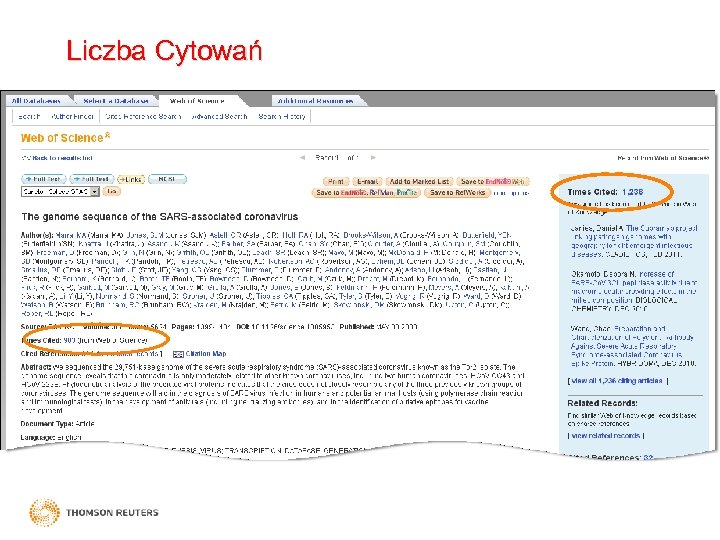Open the Times Cited 1,236 number
The image size is (720, 540).
[633, 192]
